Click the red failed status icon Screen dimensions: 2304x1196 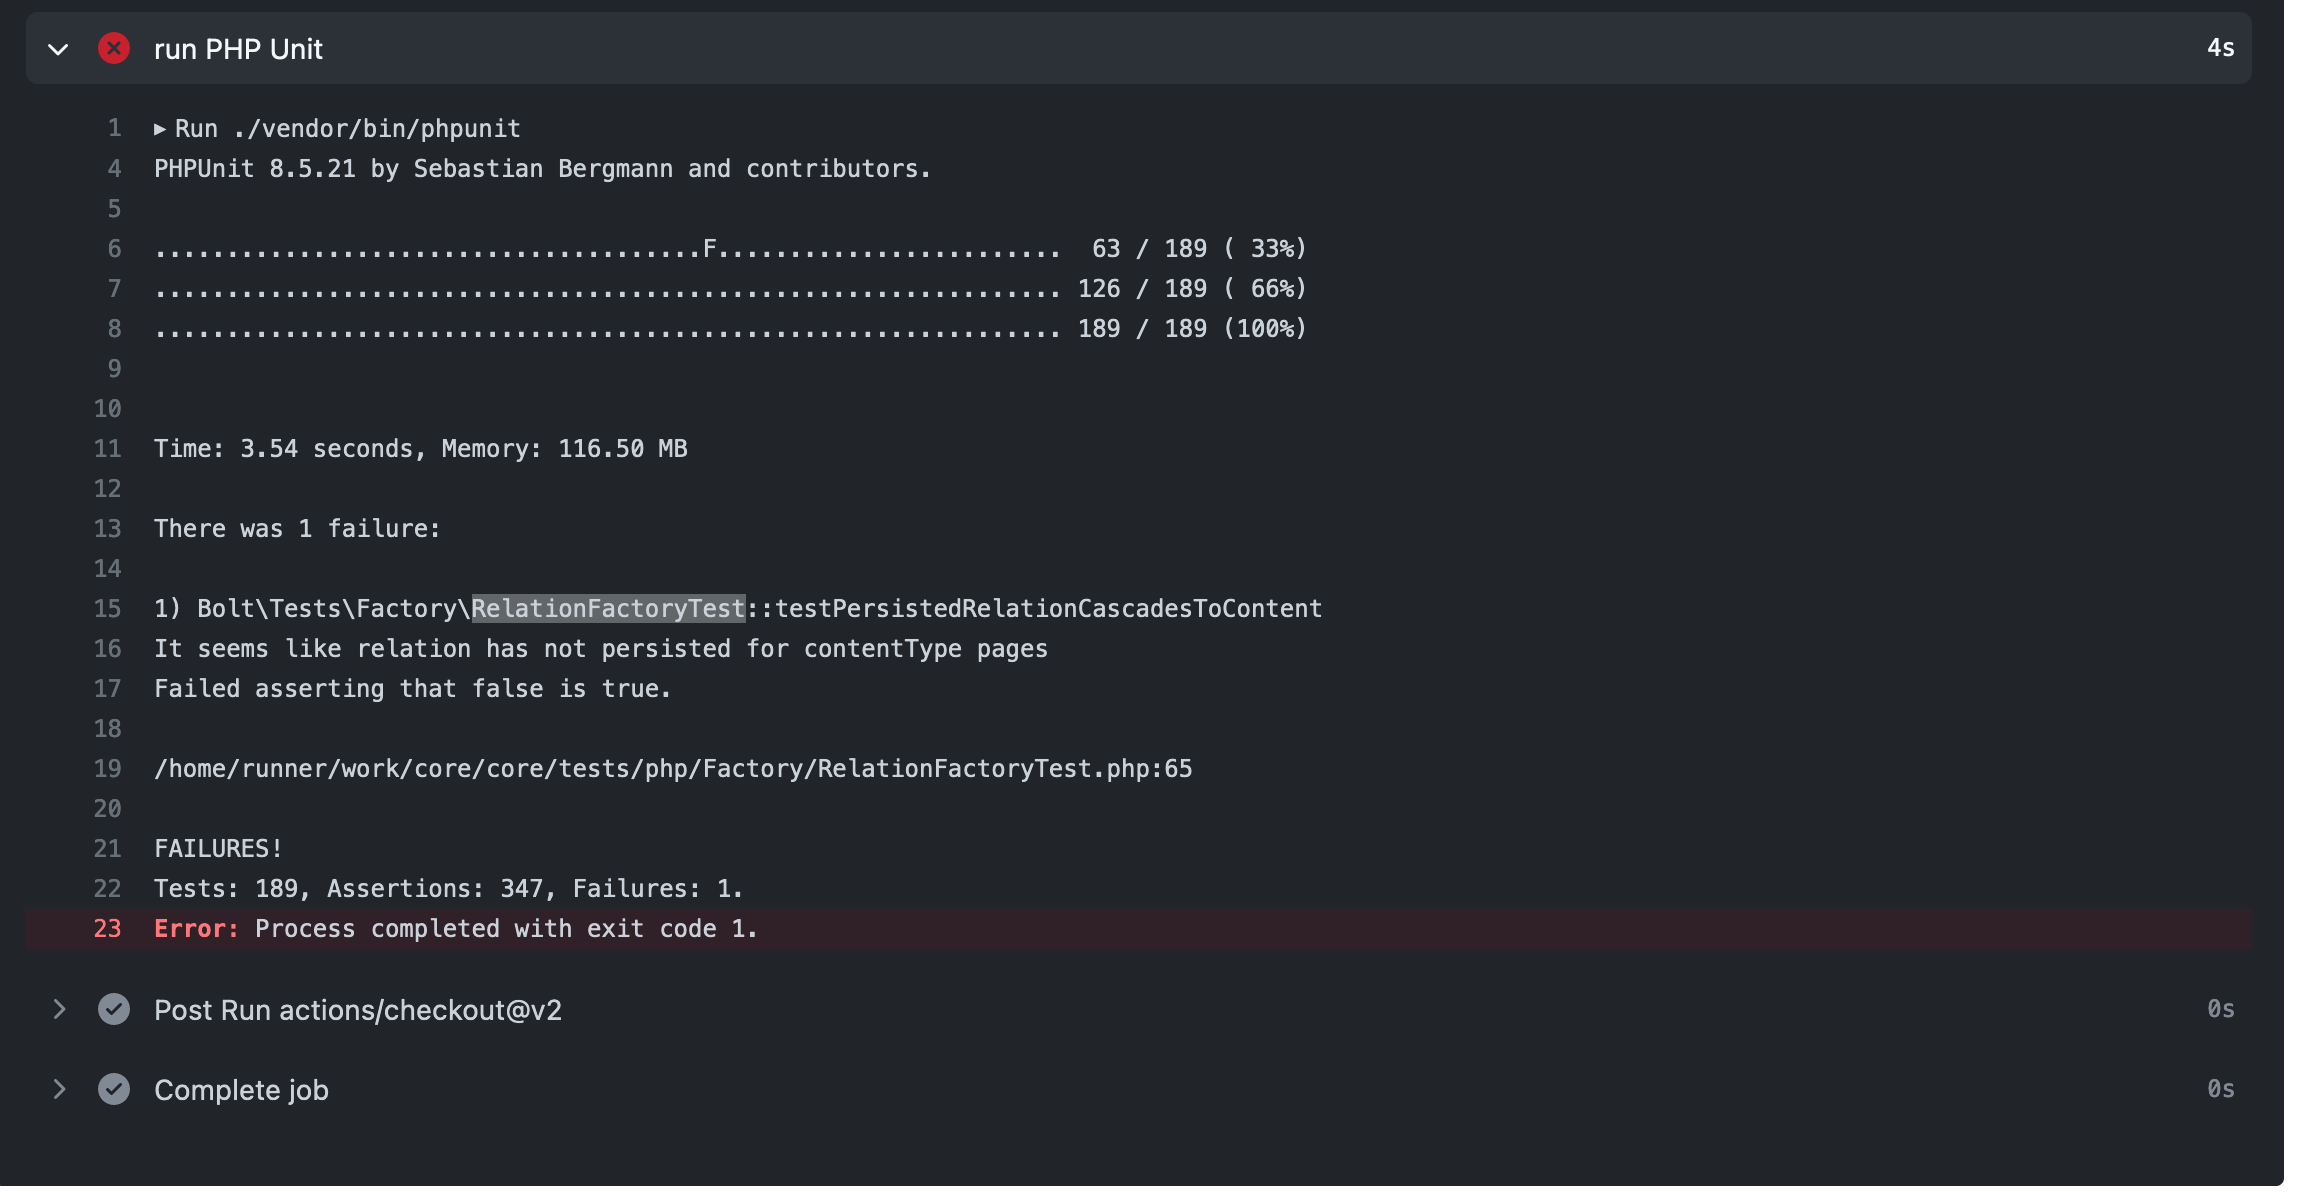(114, 48)
